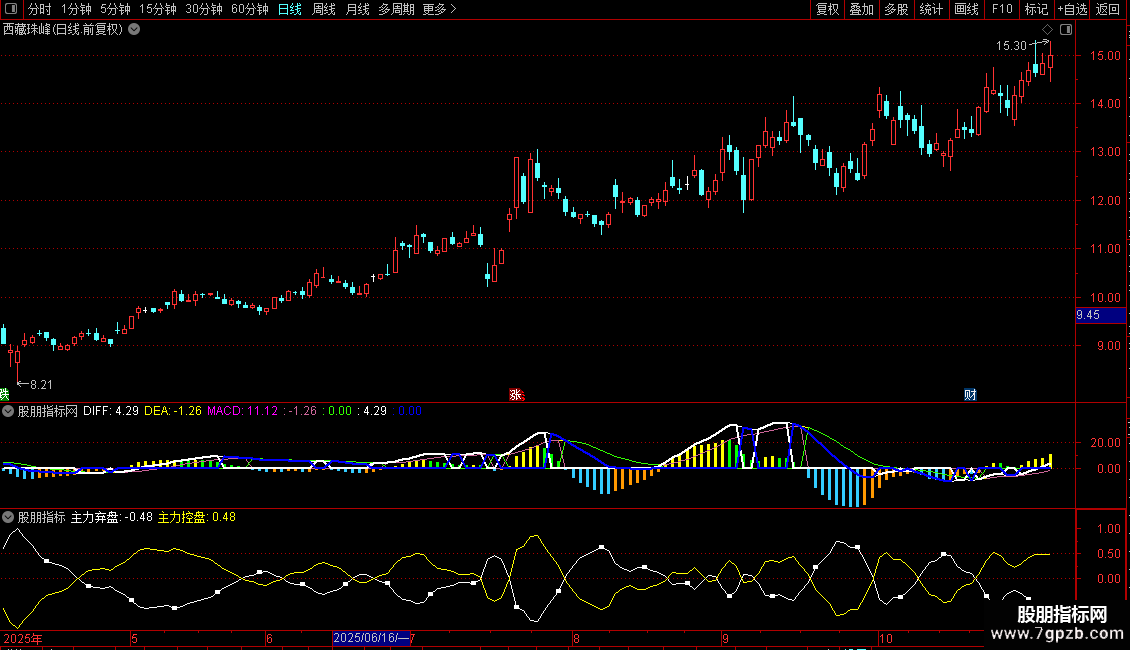This screenshot has height=650, width=1130.
Task: Switch to 1分钟 period
Action: coord(76,9)
